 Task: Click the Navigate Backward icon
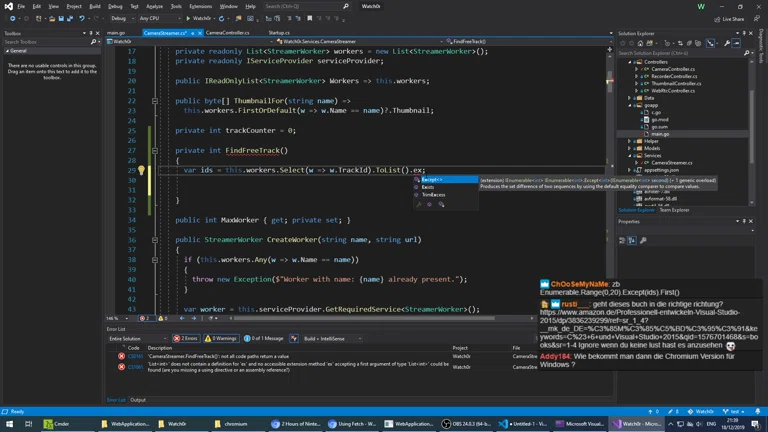(x=12, y=19)
